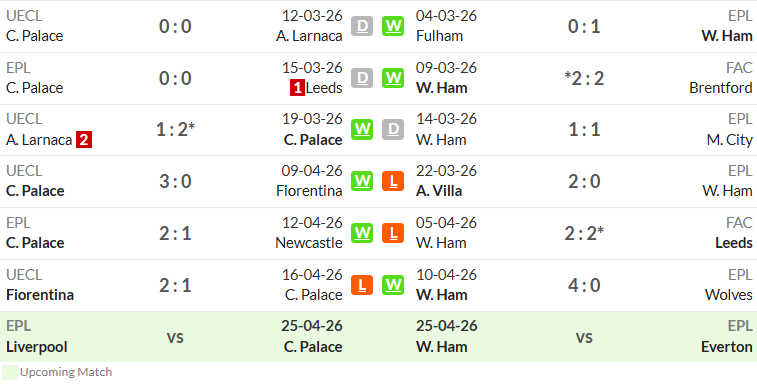Click the W badge for 09-04-26 Fiorentina match
The image size is (757, 387).
362,181
